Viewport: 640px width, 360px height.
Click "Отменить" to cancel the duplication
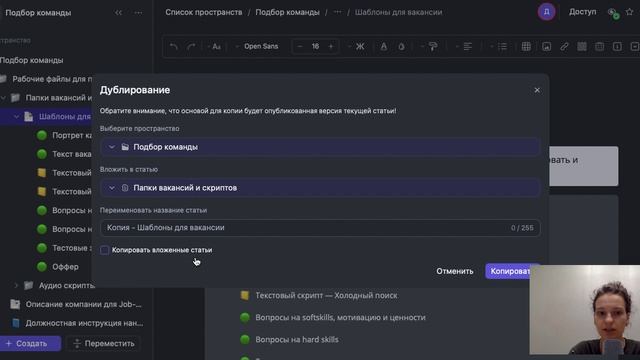click(x=455, y=271)
